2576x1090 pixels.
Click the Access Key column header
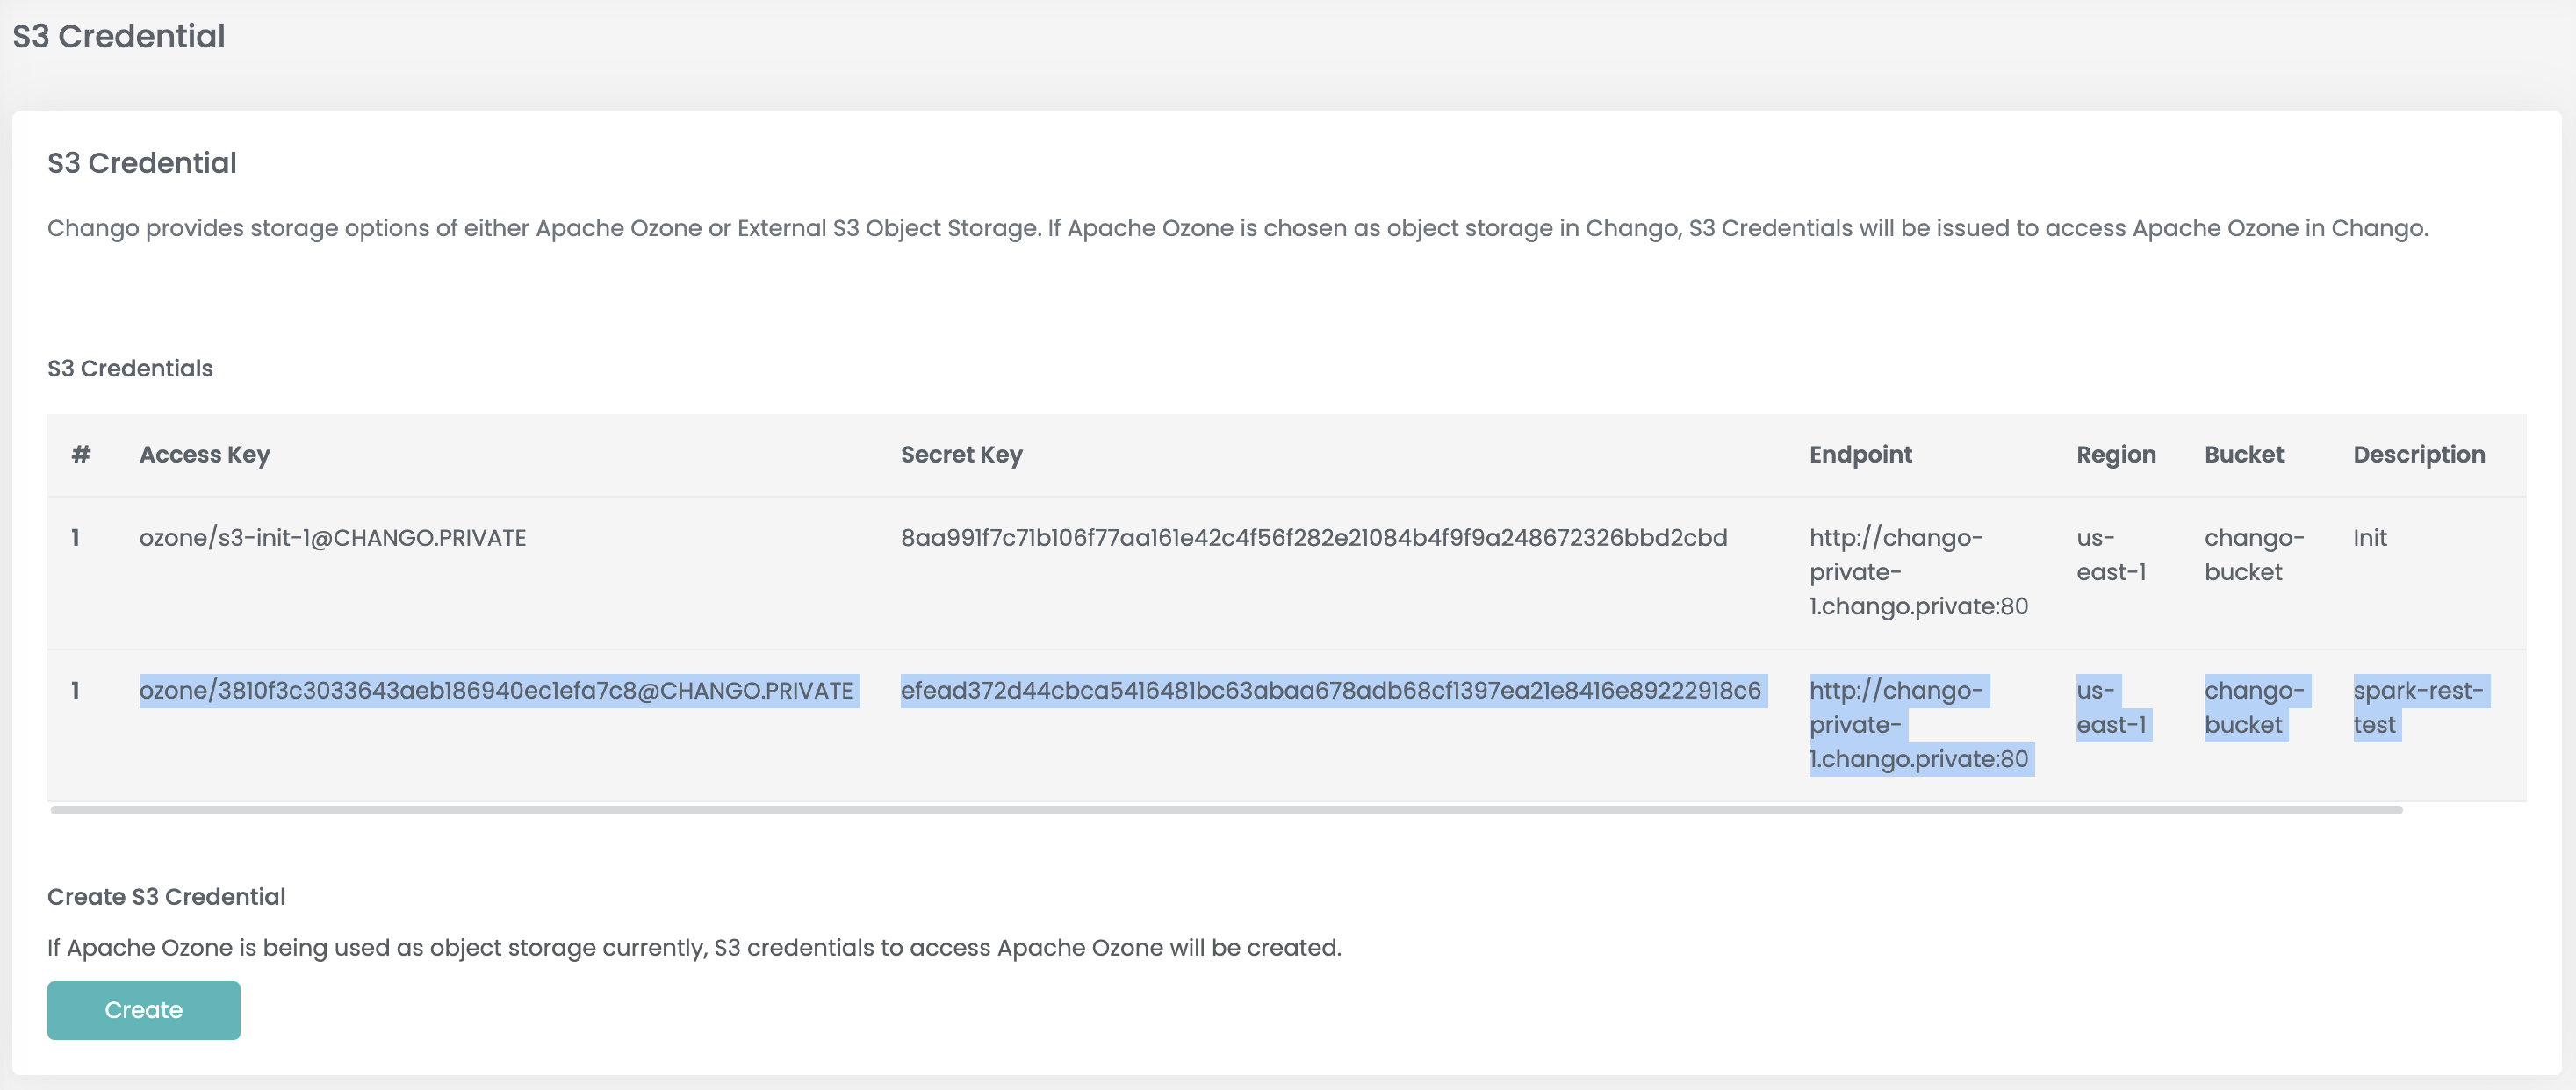pyautogui.click(x=204, y=455)
